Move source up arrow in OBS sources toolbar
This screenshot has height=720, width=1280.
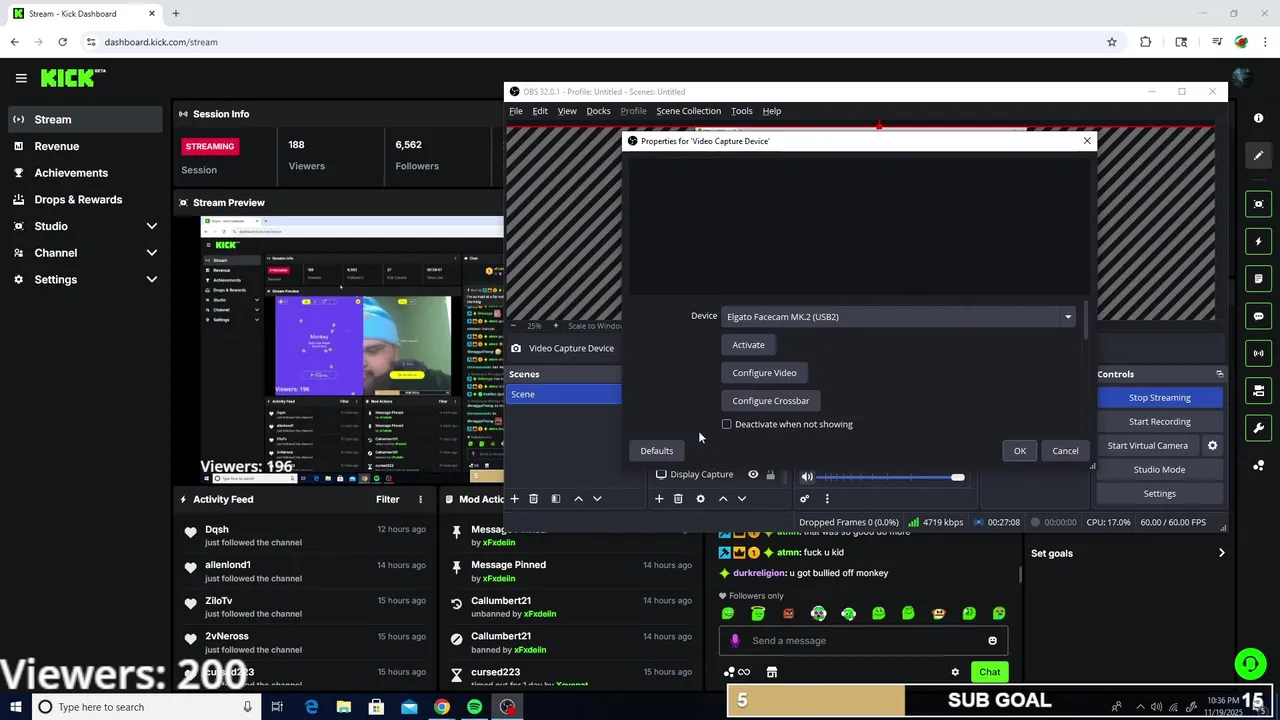point(723,499)
